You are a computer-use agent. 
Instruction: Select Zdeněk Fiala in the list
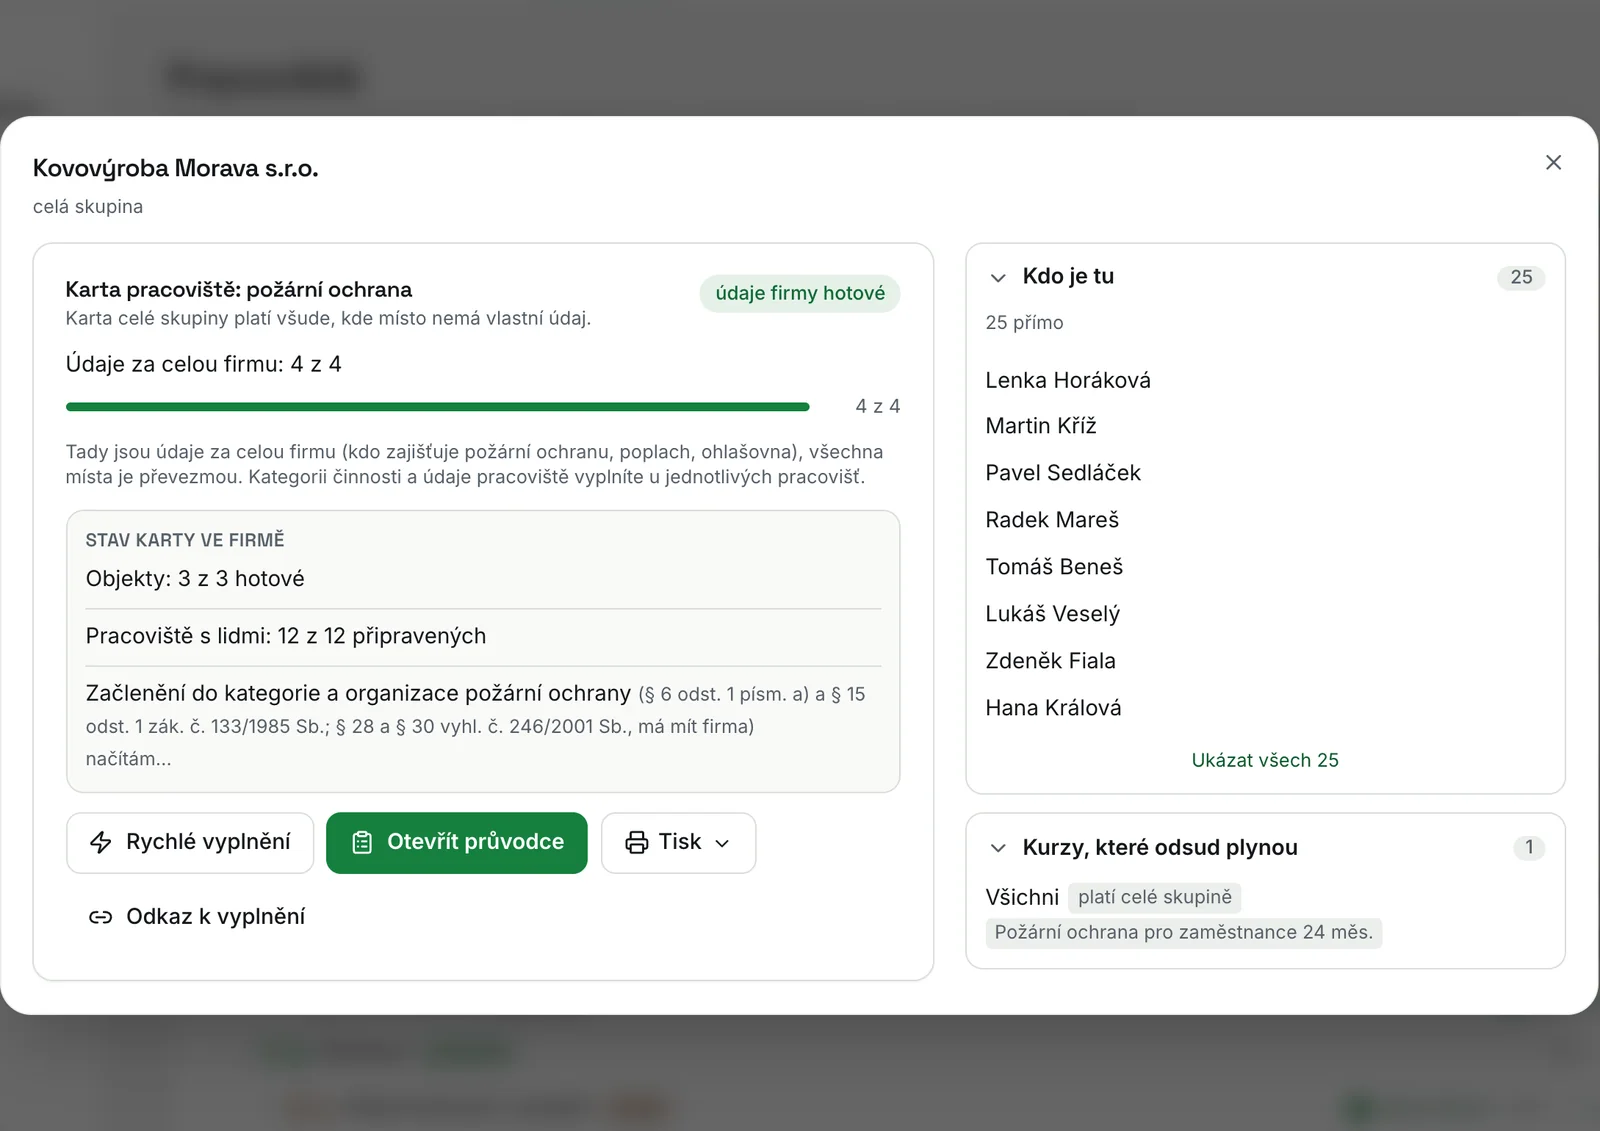[x=1050, y=661]
